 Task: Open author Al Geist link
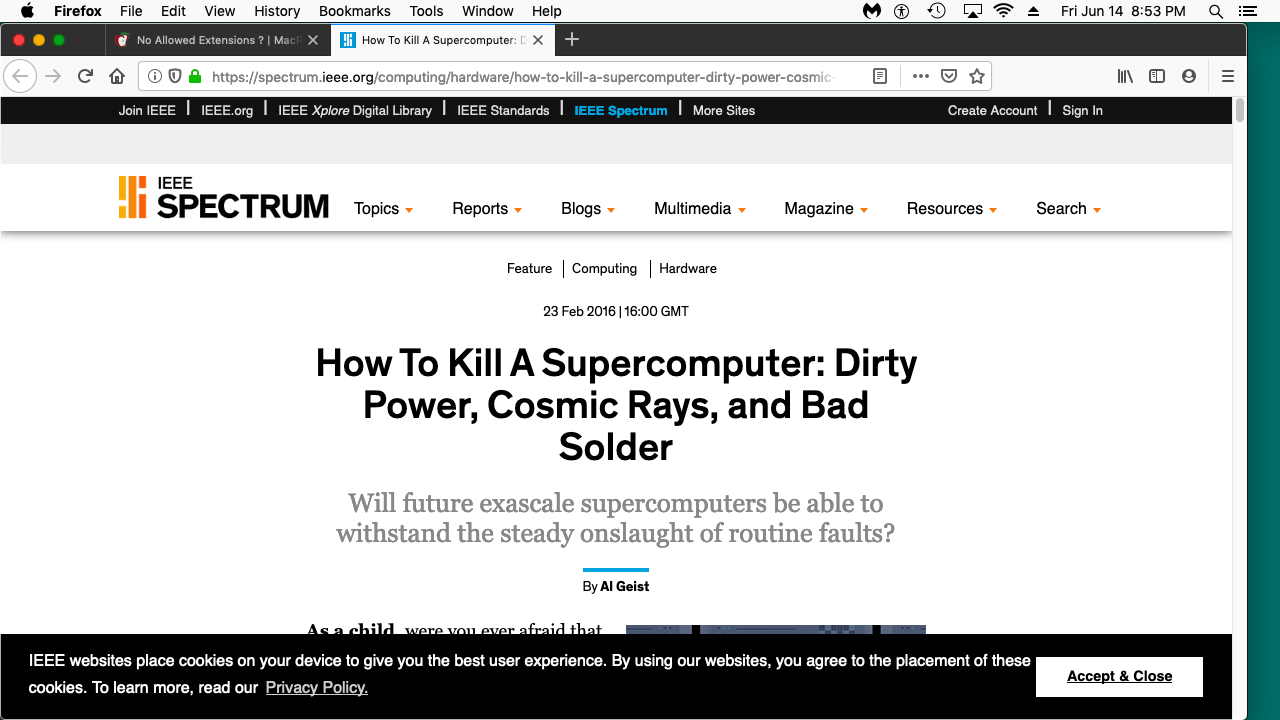[625, 586]
